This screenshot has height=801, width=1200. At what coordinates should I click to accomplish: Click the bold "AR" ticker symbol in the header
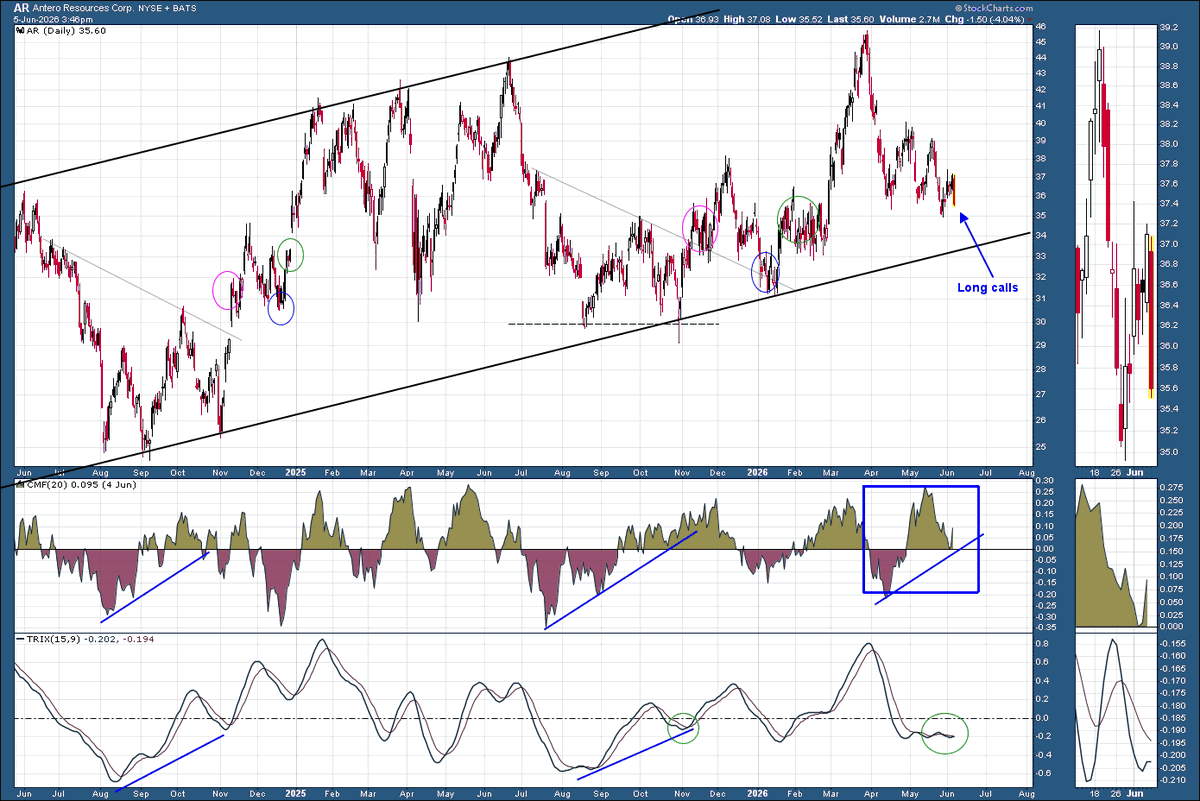(21, 6)
